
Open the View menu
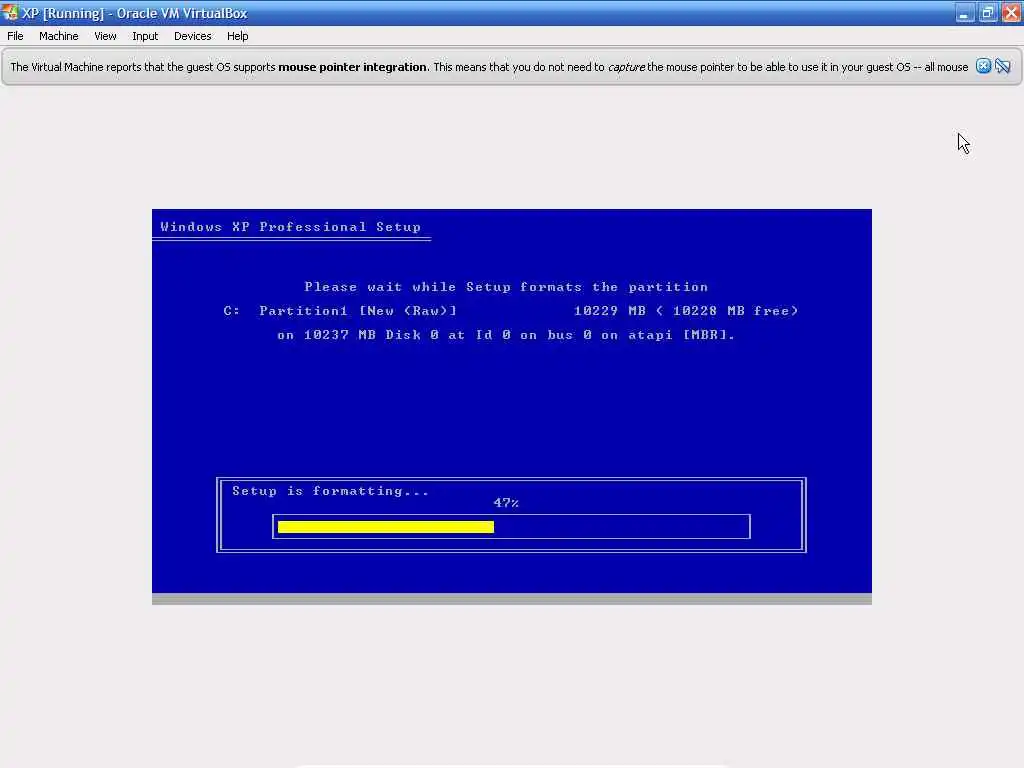[105, 36]
